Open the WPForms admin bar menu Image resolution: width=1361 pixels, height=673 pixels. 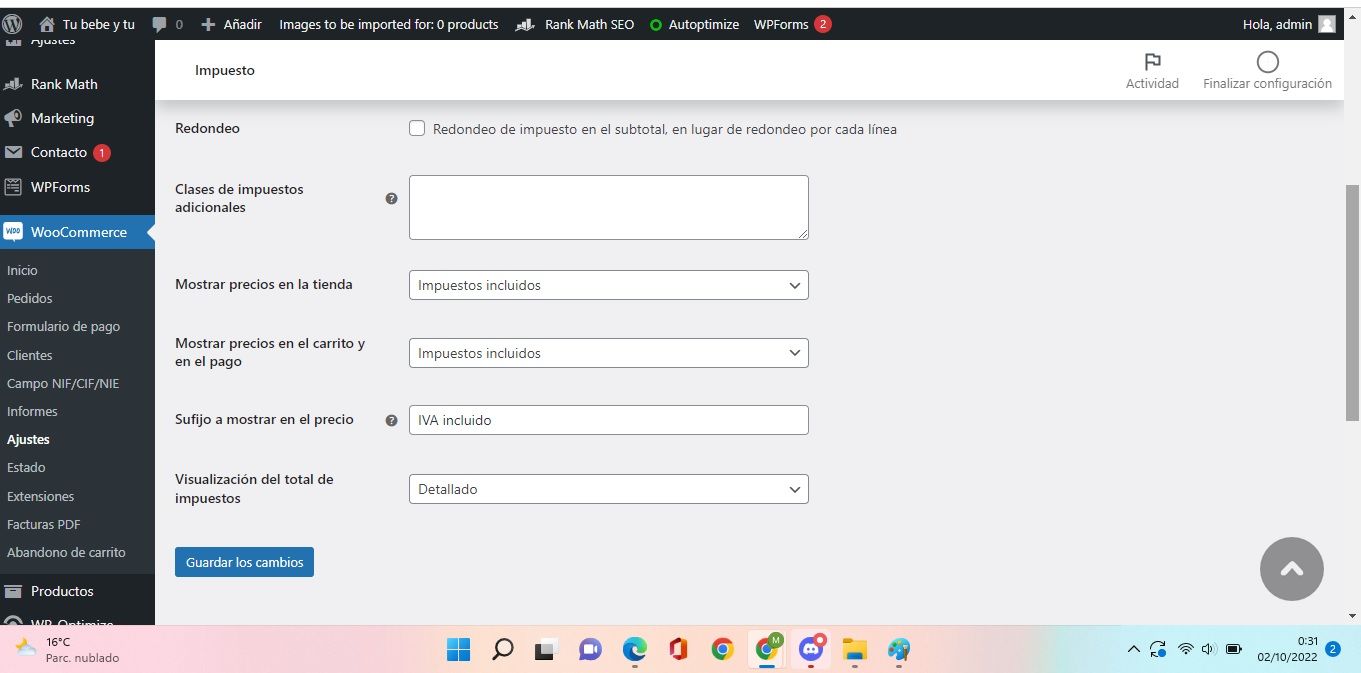[792, 24]
